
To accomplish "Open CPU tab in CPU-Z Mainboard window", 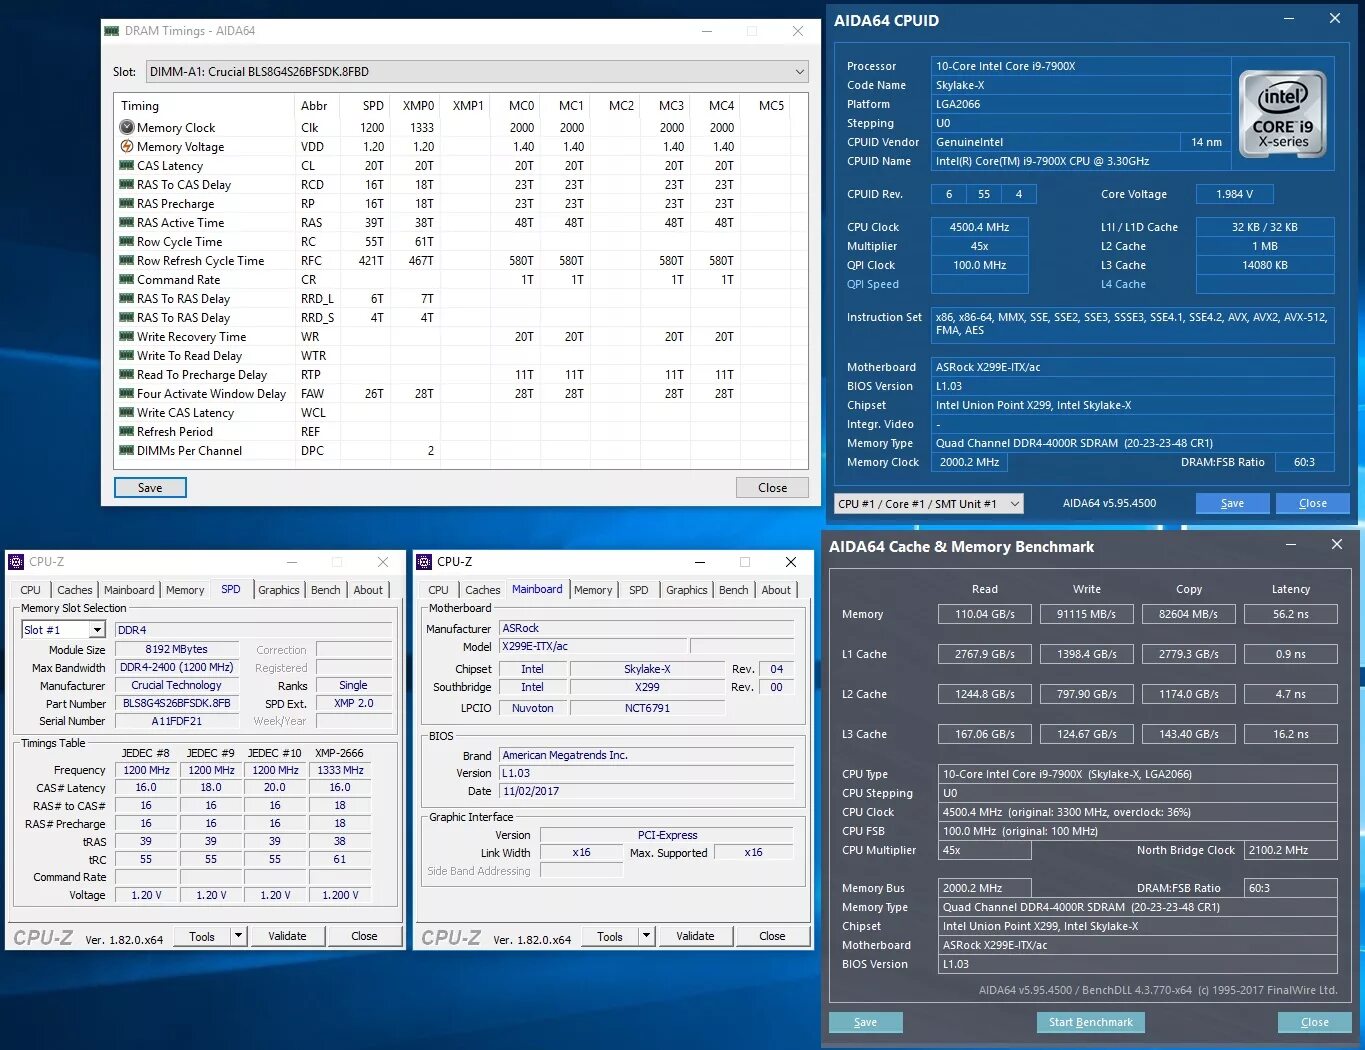I will click(438, 591).
